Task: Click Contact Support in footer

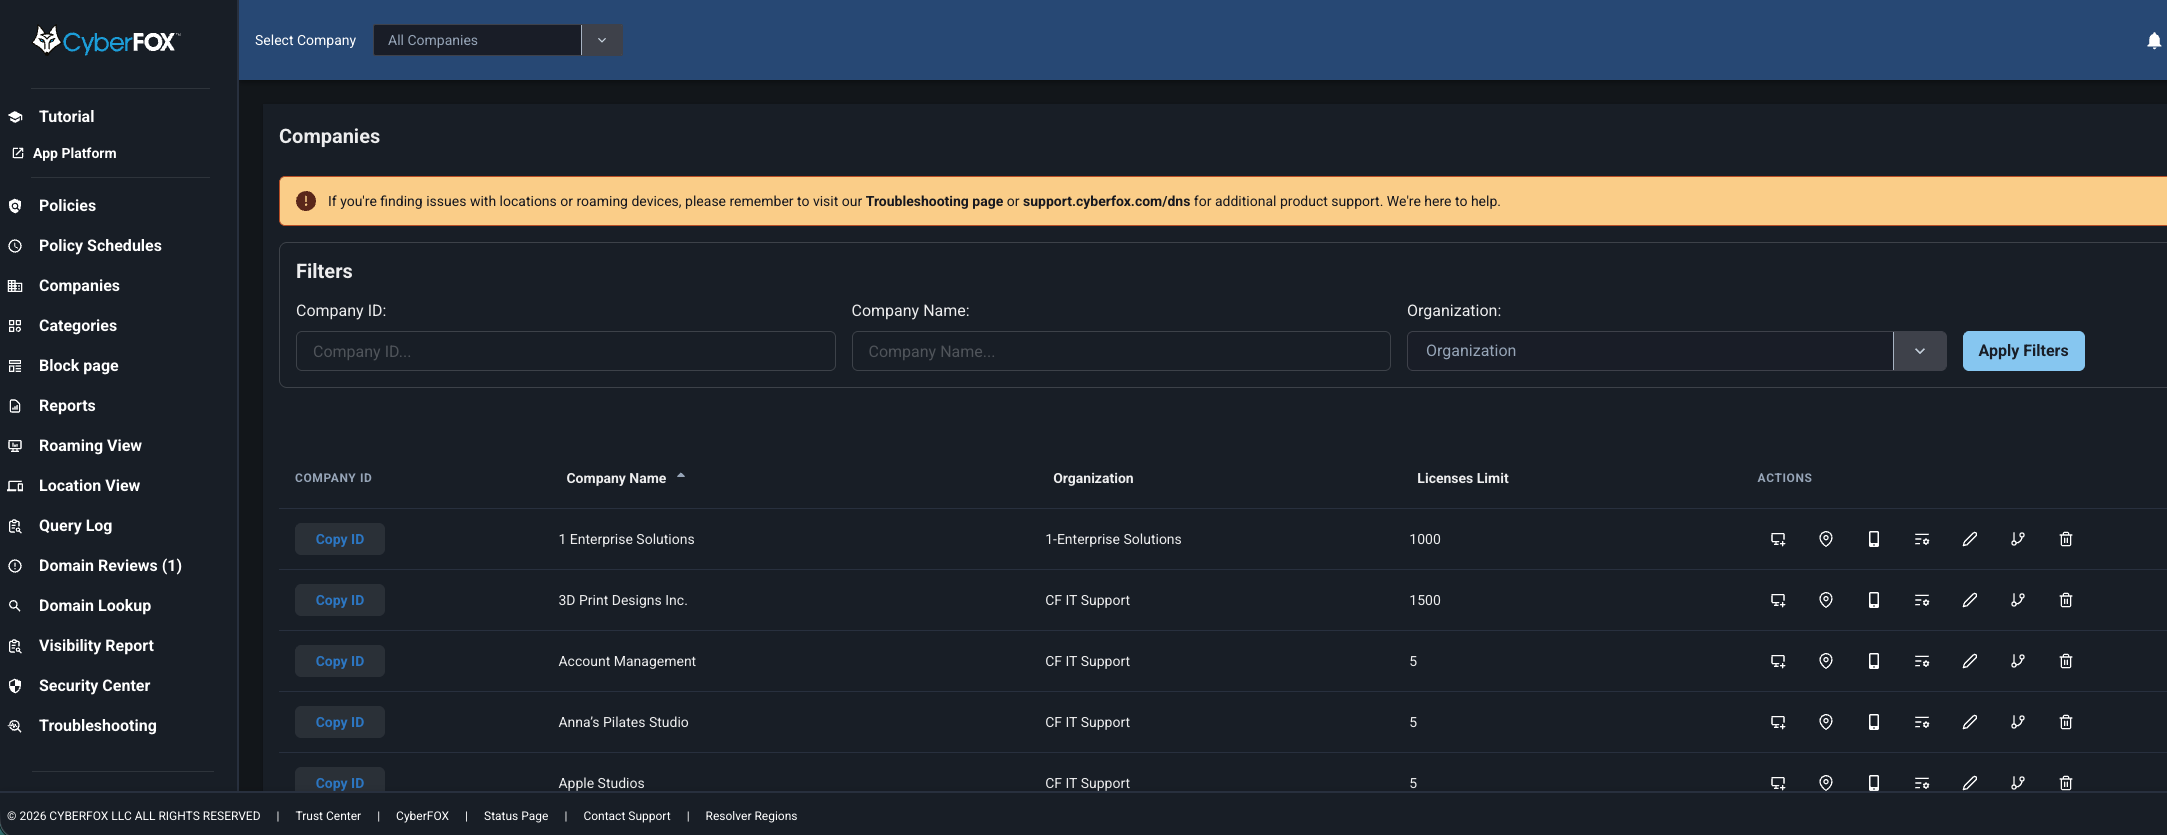Action: click(627, 816)
